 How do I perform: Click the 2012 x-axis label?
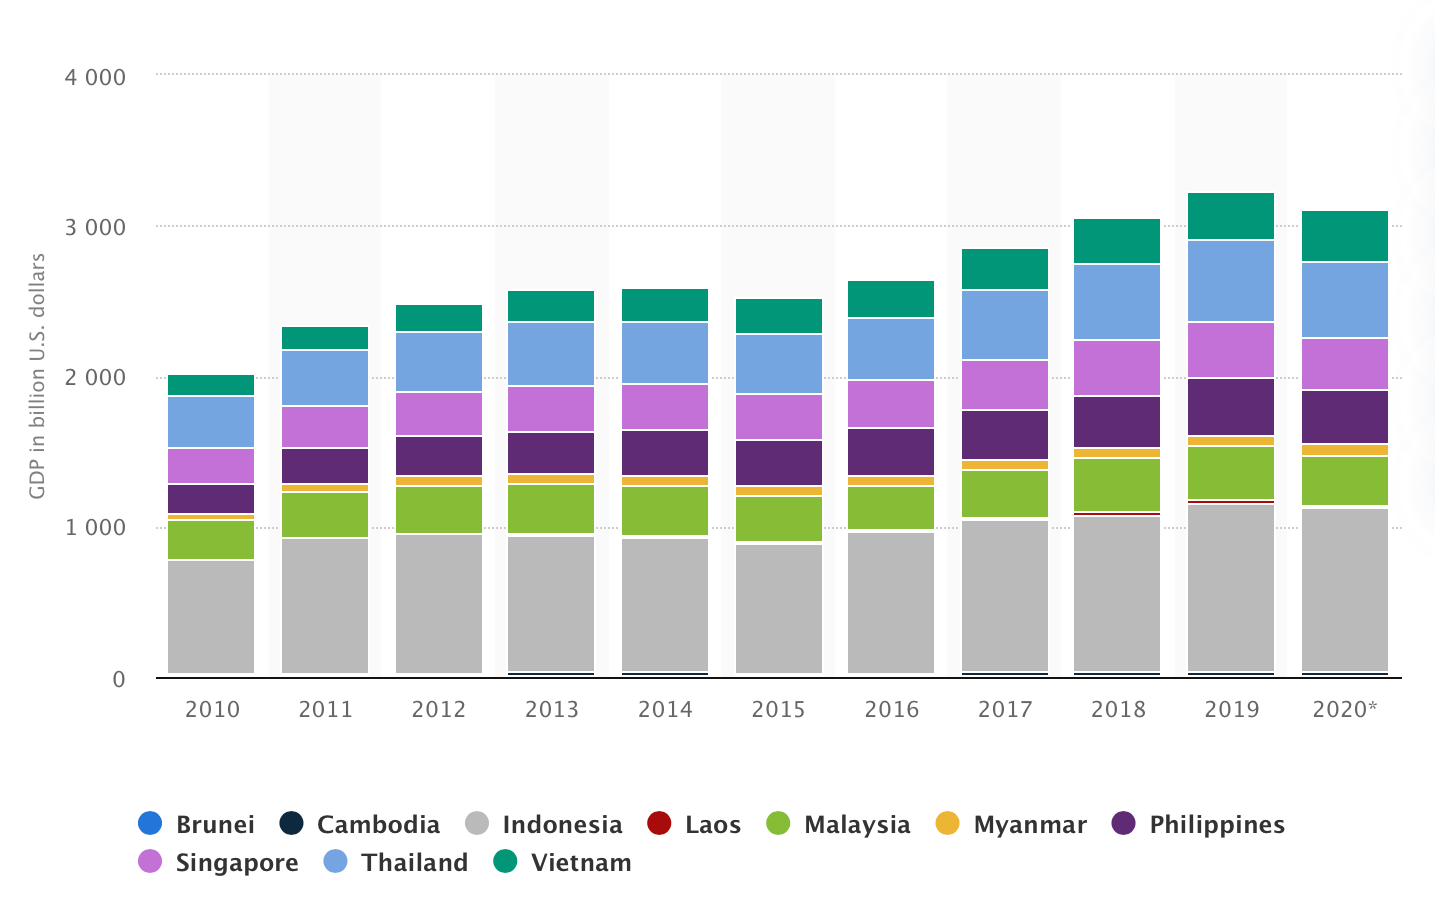[x=439, y=709]
